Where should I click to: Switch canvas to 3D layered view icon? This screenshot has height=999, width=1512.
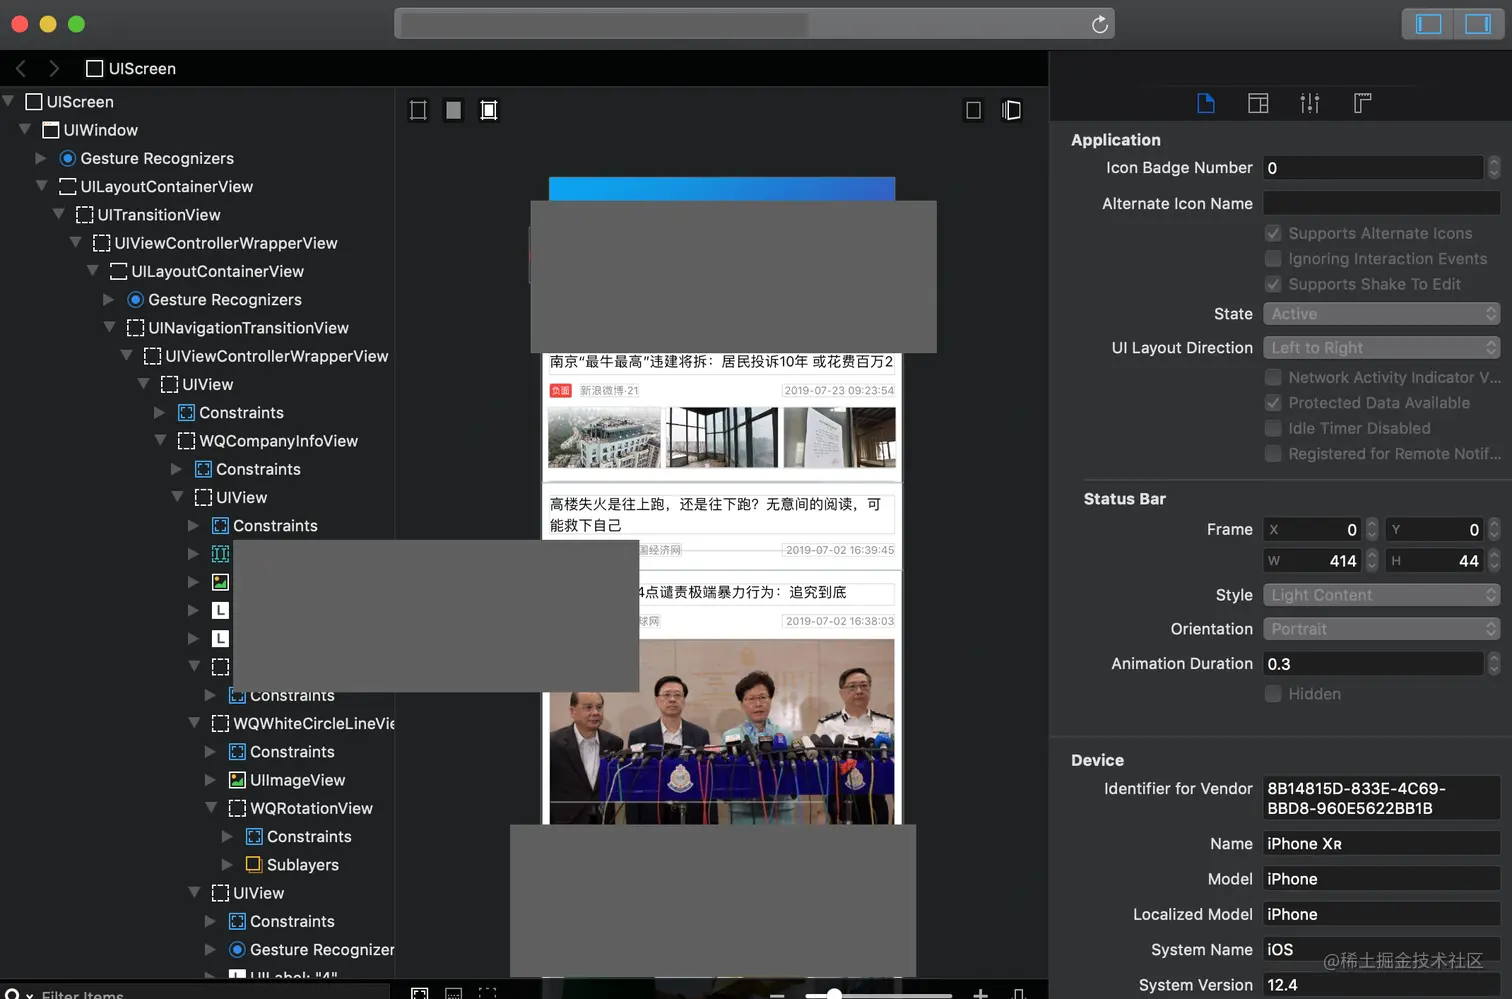click(x=1011, y=110)
